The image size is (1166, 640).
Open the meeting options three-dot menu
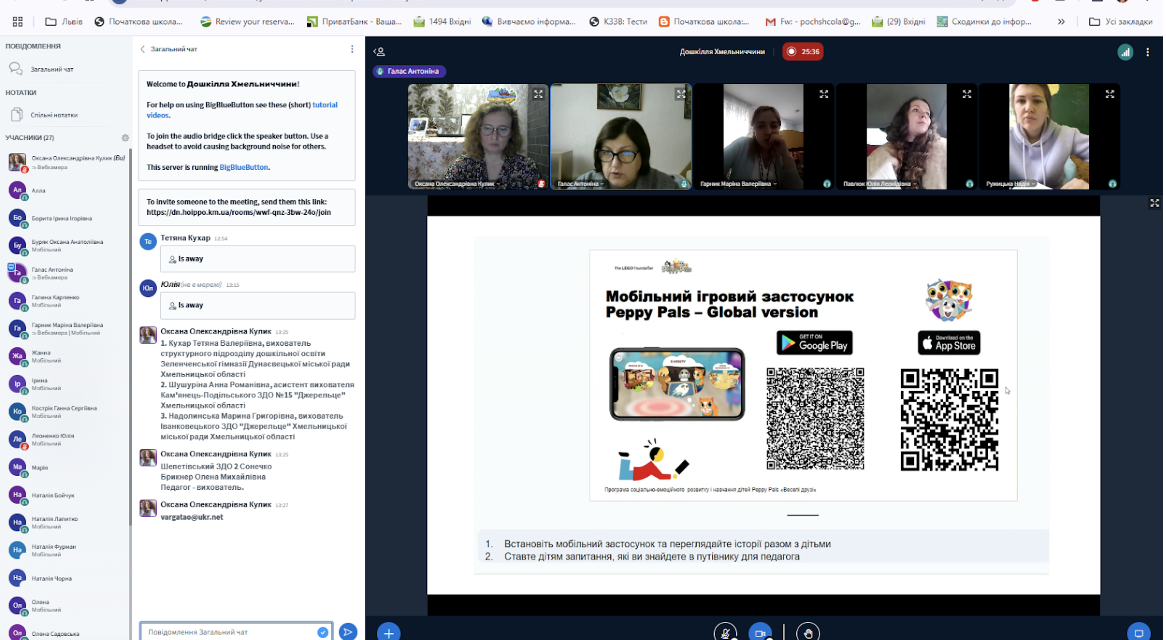pos(1147,52)
